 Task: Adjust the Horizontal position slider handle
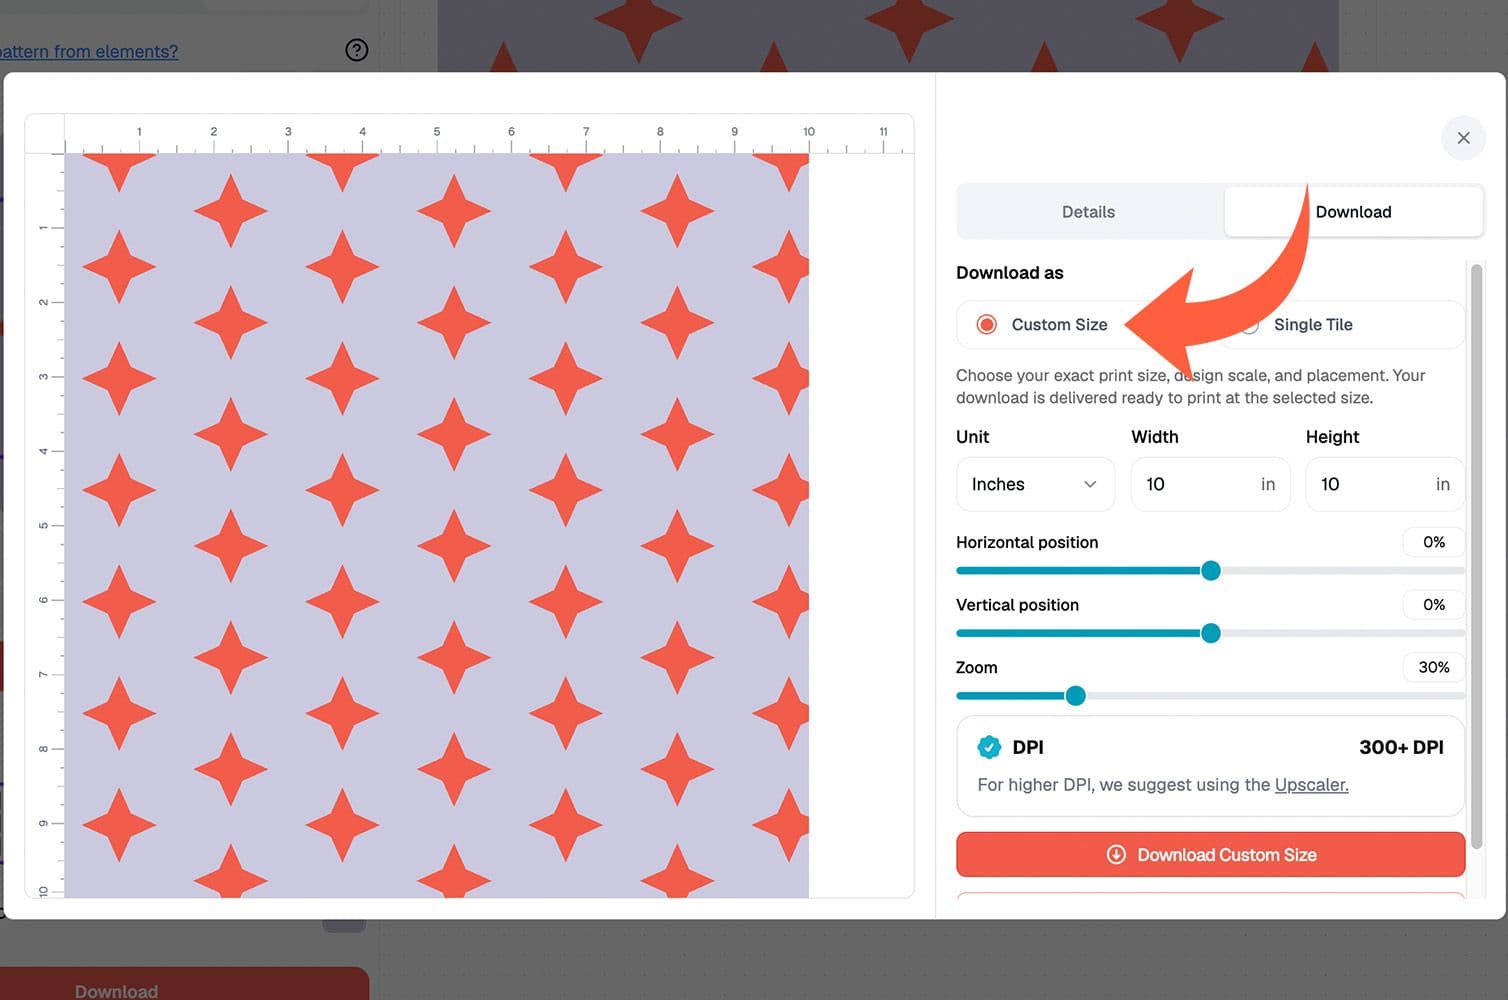(x=1210, y=571)
